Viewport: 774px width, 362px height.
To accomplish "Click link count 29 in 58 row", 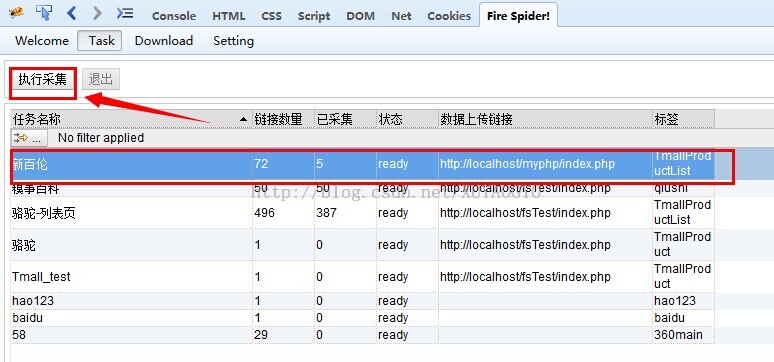I will tap(283, 335).
